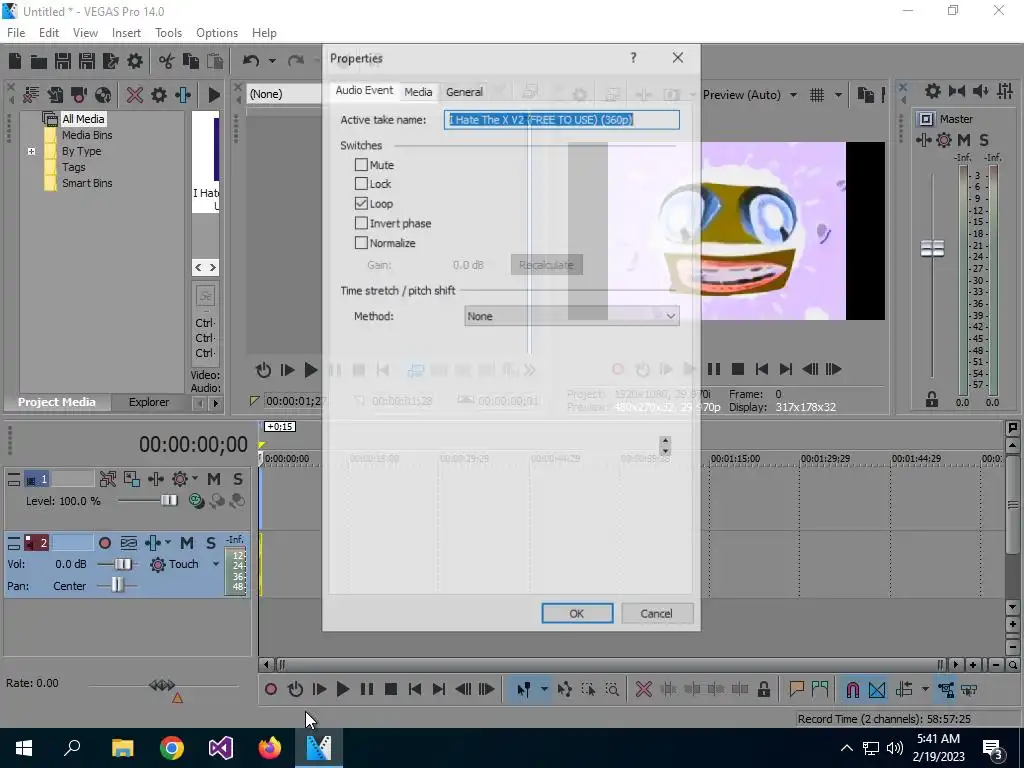Check the Normalize option
1024x768 pixels.
pyautogui.click(x=361, y=242)
